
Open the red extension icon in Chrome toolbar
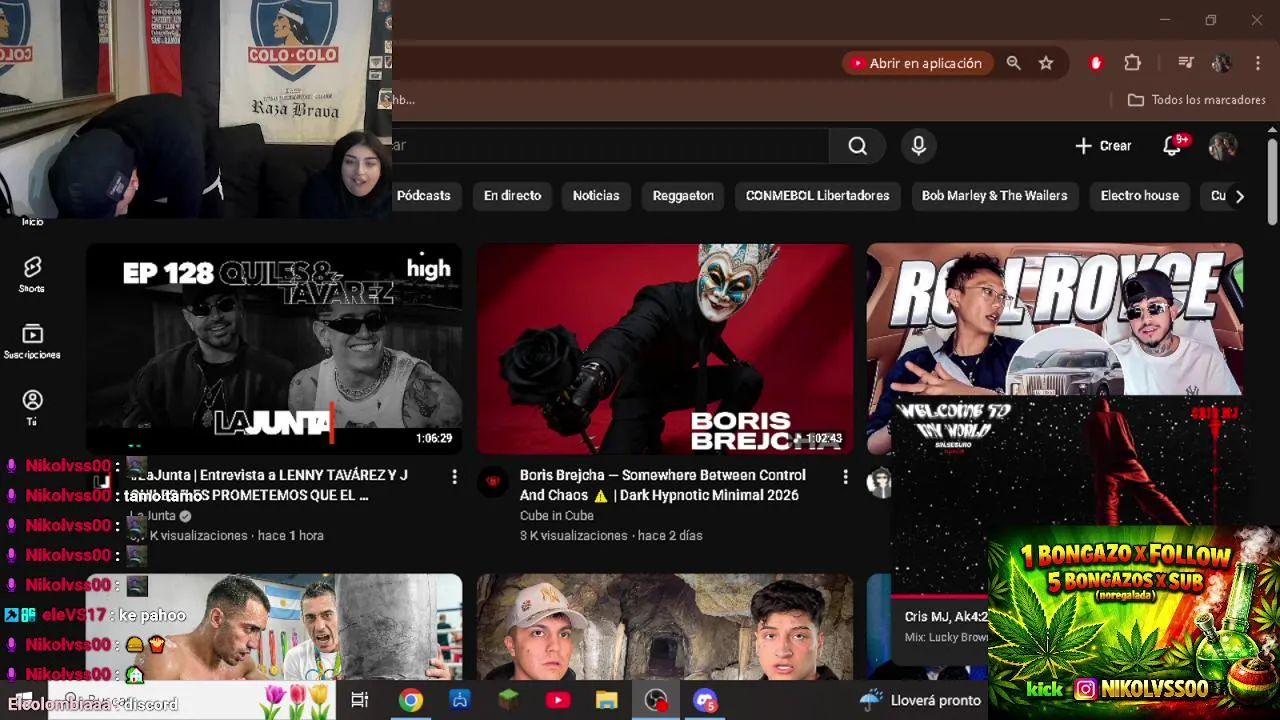tap(1096, 63)
